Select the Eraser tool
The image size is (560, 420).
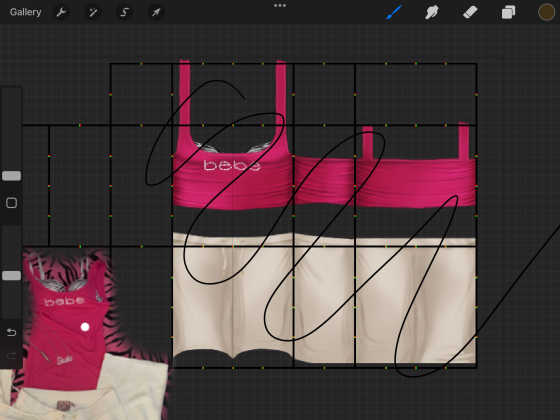pos(470,12)
